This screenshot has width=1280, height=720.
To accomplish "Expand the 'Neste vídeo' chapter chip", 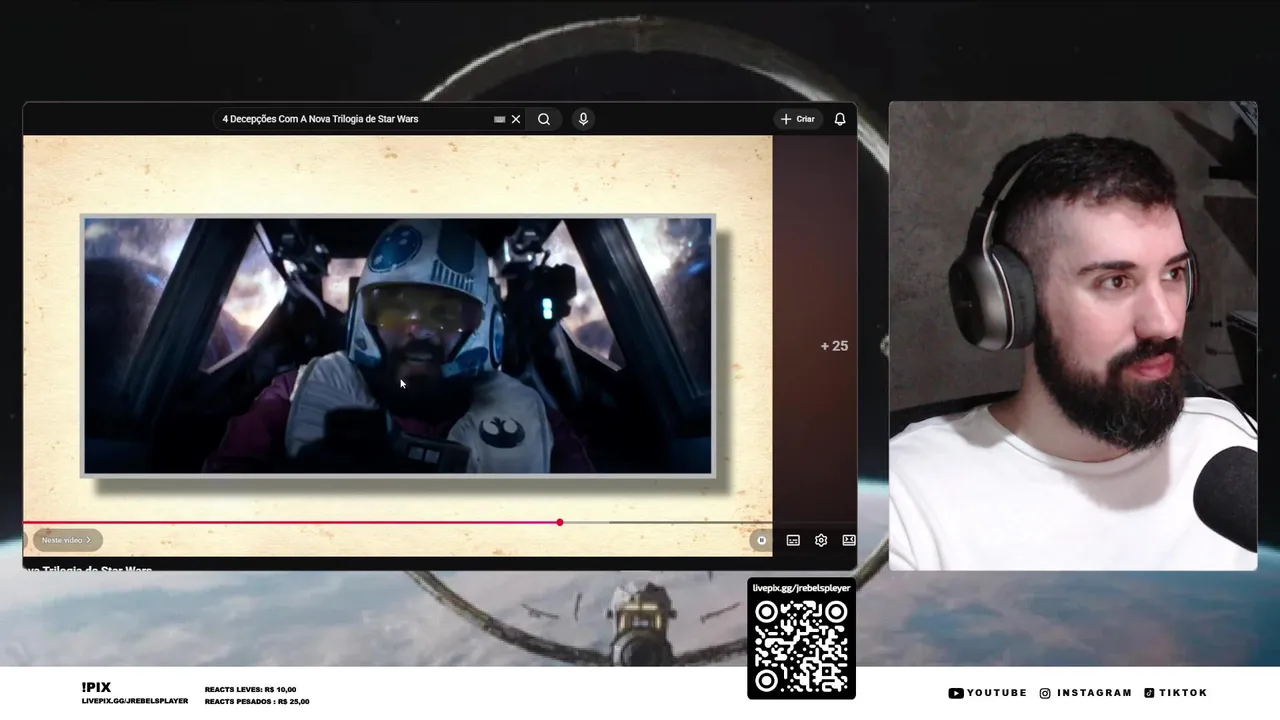I will [67, 540].
